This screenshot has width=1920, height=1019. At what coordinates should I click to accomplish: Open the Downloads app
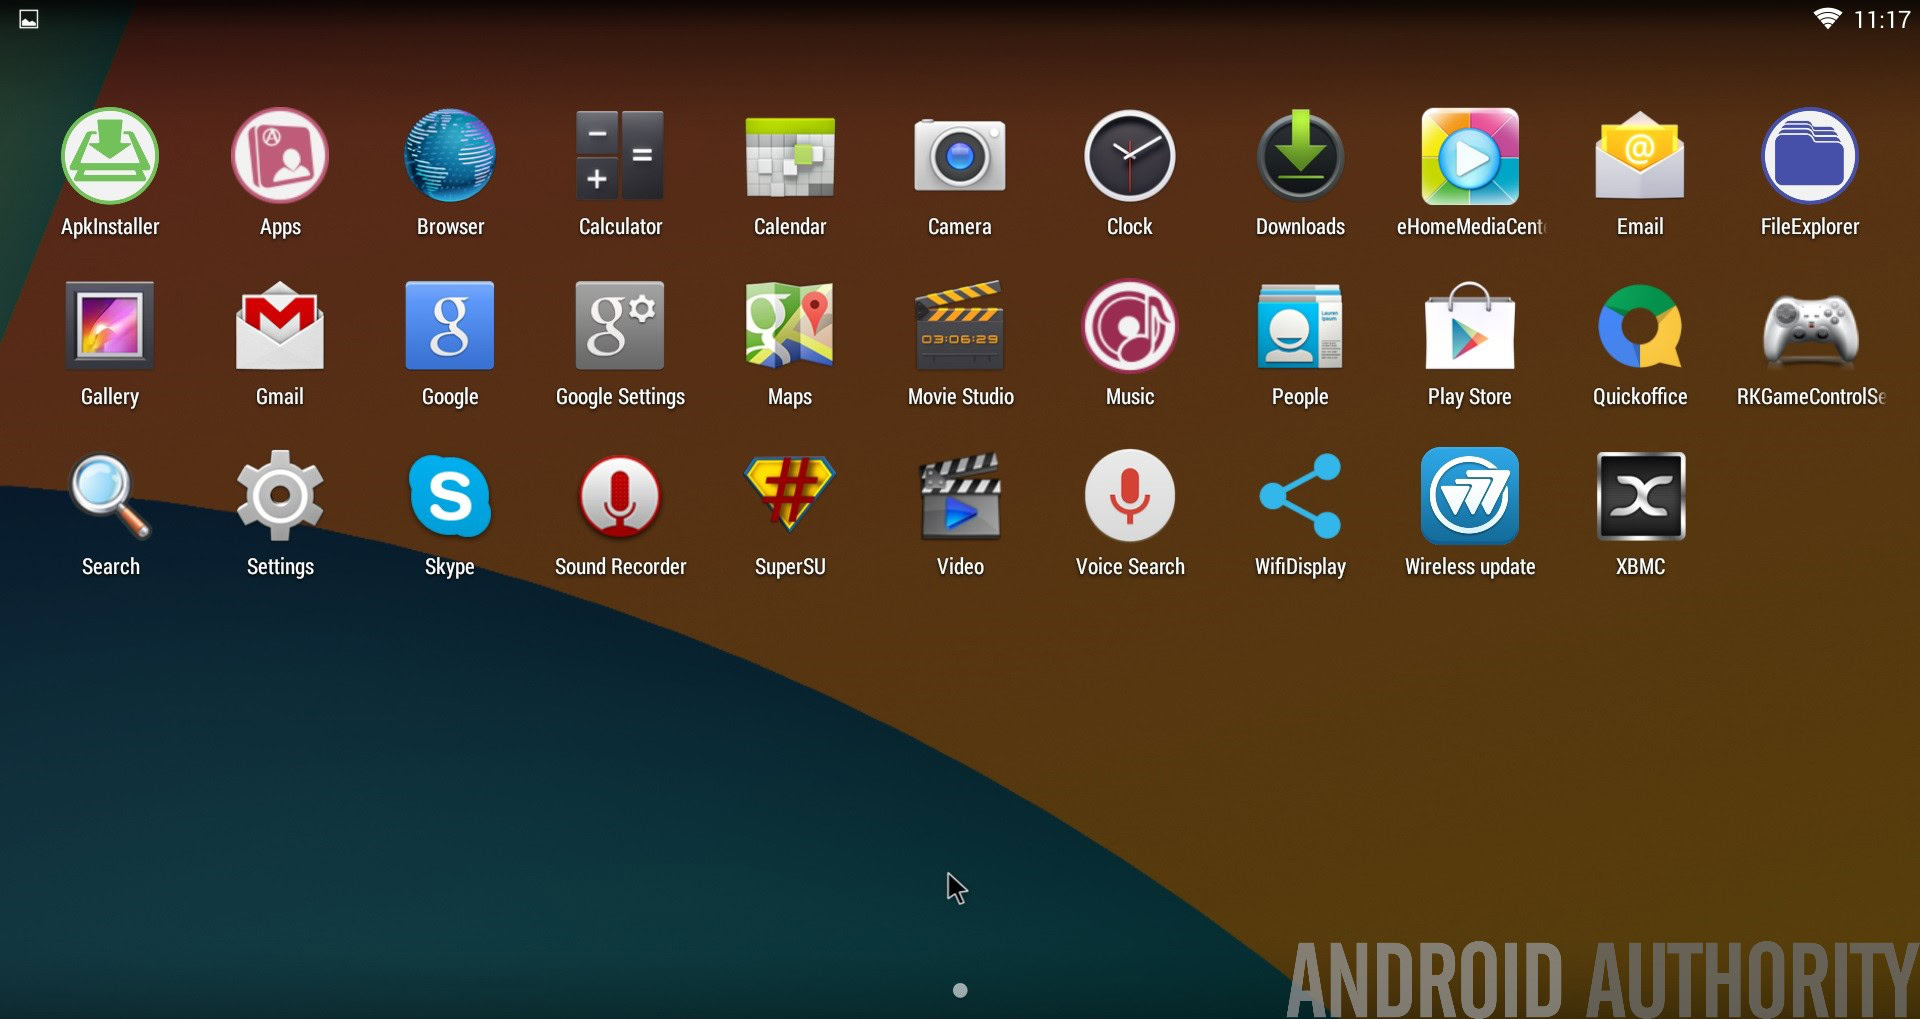tap(1300, 156)
